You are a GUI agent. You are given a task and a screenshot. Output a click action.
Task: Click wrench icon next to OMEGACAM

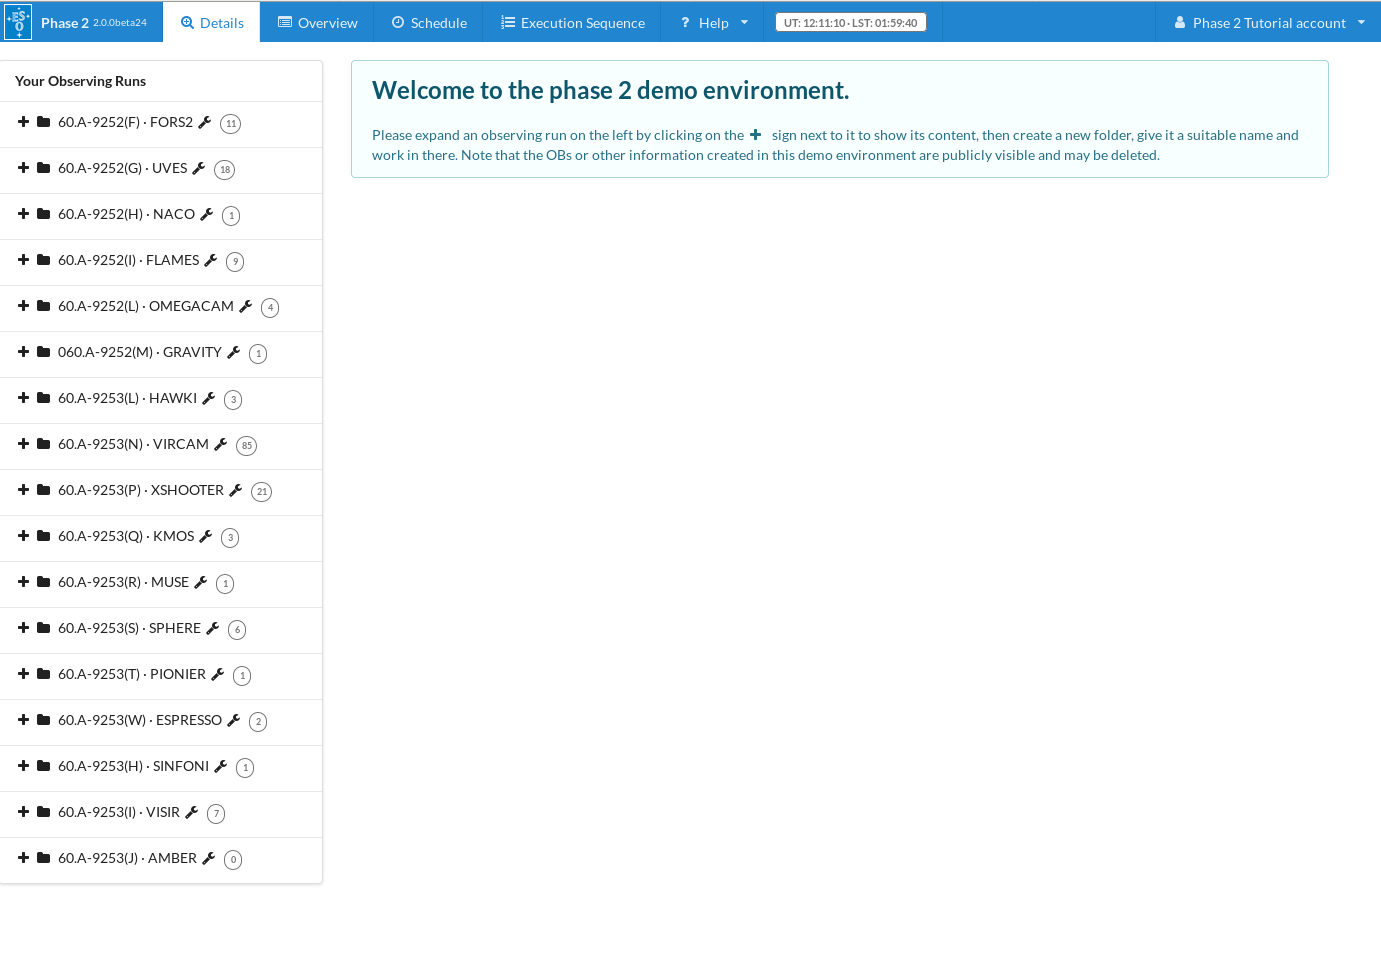tap(246, 306)
